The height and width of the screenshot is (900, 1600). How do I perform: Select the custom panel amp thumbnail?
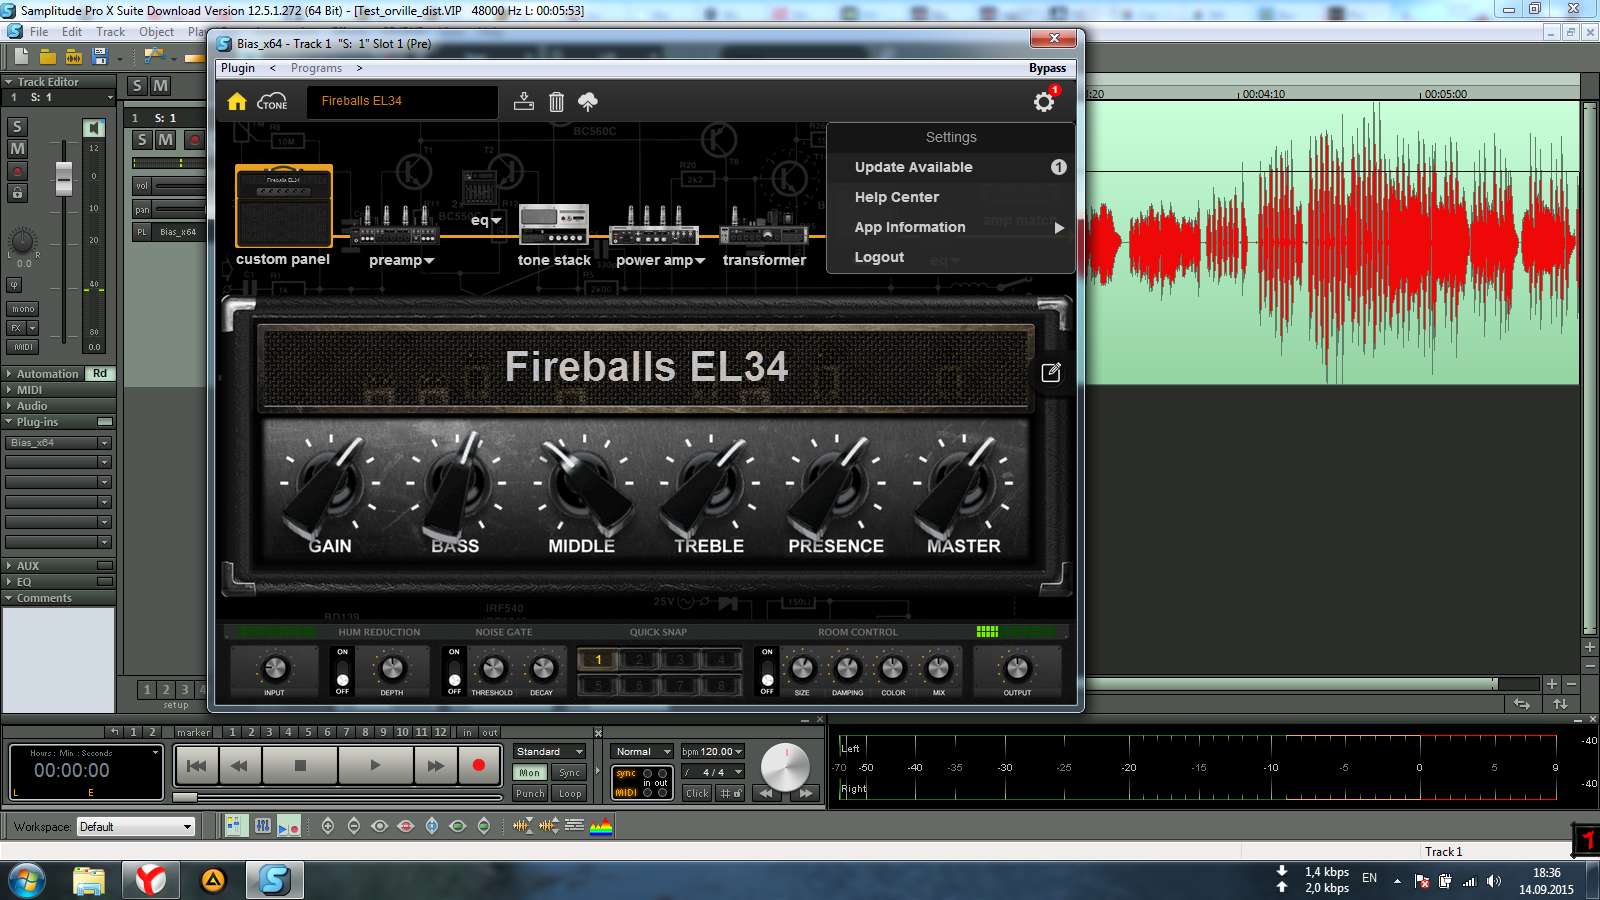[284, 206]
